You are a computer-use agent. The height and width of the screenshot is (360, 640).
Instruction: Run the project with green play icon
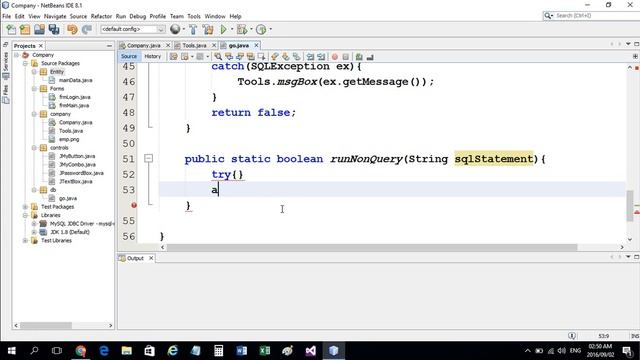tap(223, 29)
